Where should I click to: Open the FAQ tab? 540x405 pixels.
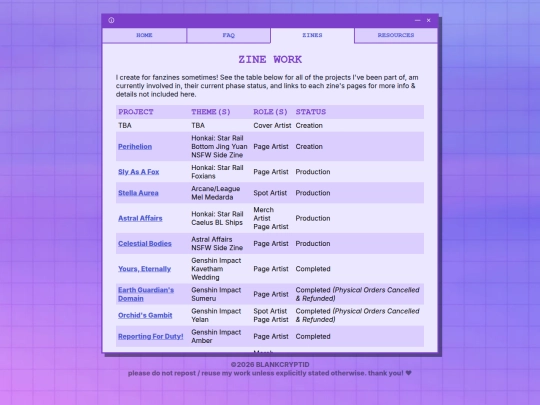click(x=228, y=35)
